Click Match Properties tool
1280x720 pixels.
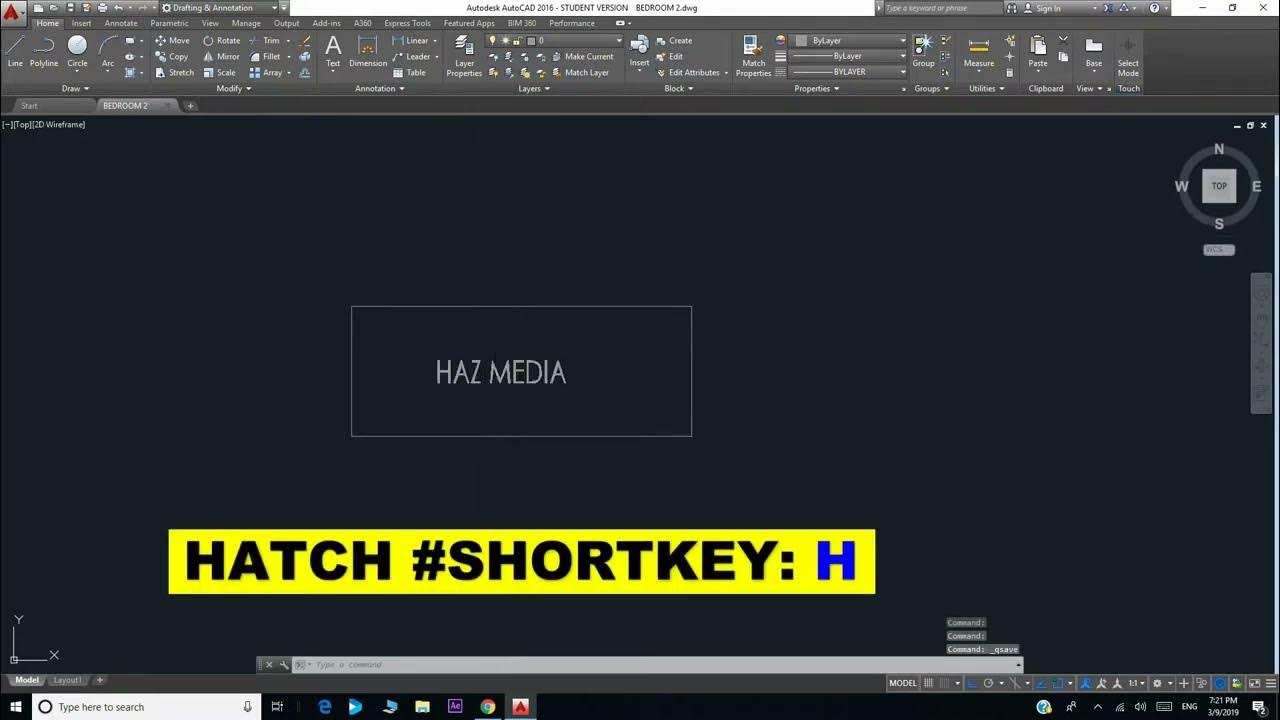pyautogui.click(x=753, y=56)
